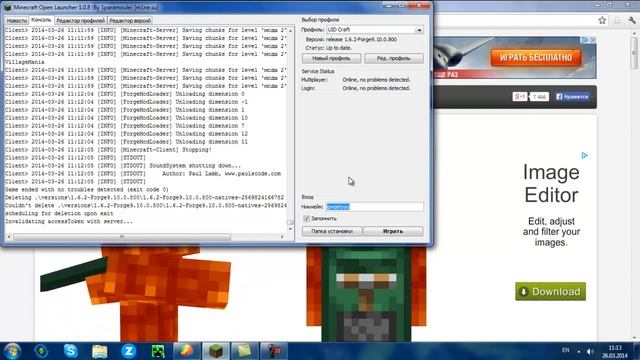Click the 'Статус: Up to date.' text
Viewport: 640px width, 360px height.
328,48
